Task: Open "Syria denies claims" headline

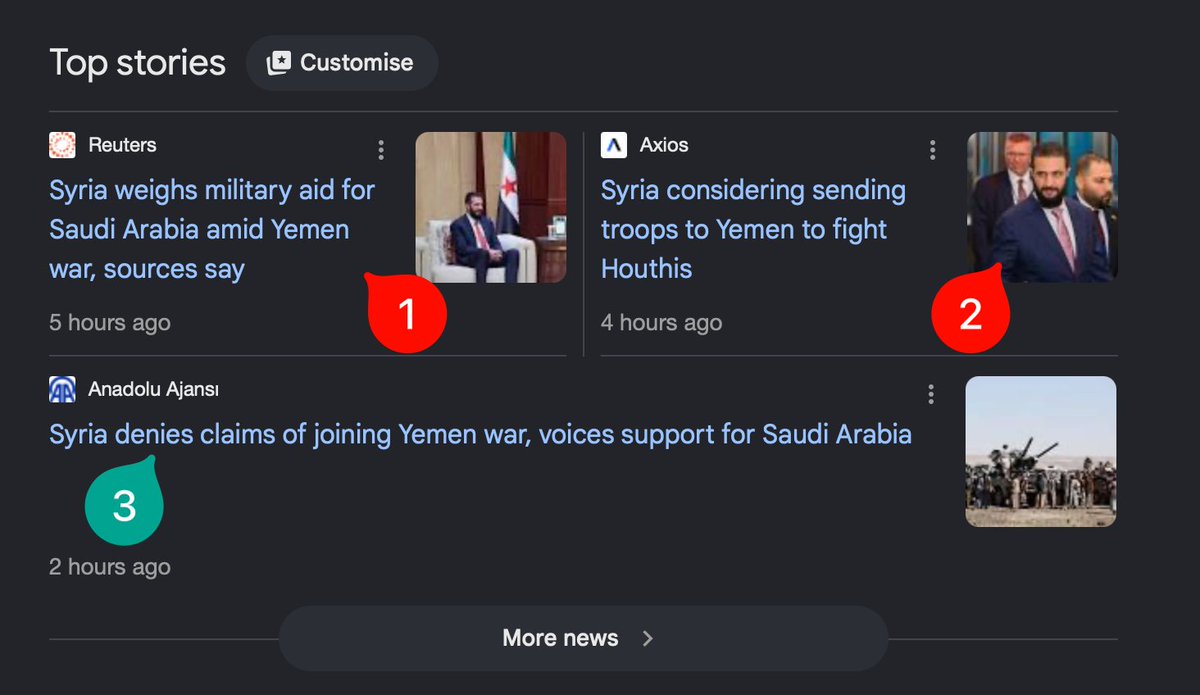Action: tap(480, 434)
